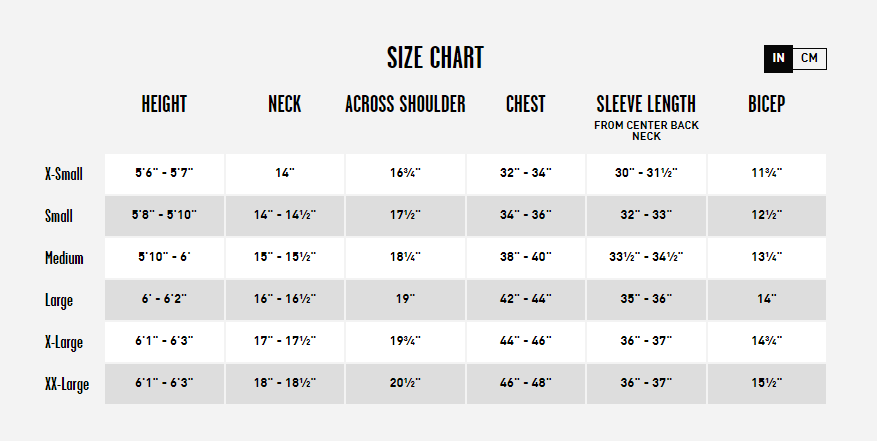Select Small sleeve length cell 32" - 33"
The width and height of the screenshot is (881, 441).
[646, 216]
